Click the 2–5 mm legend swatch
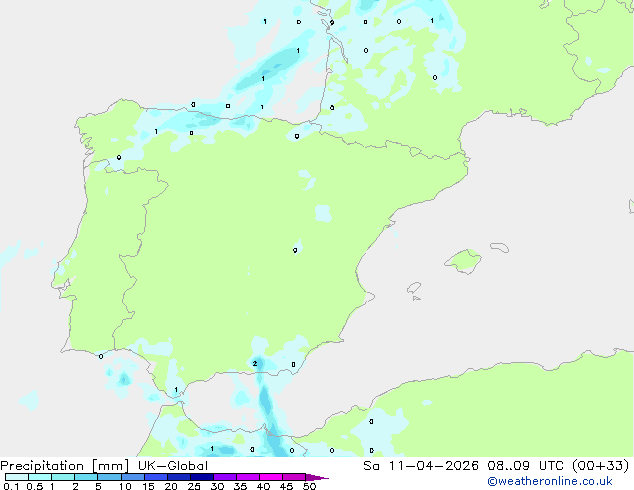Screen dimensions: 634x490 pos(86,477)
